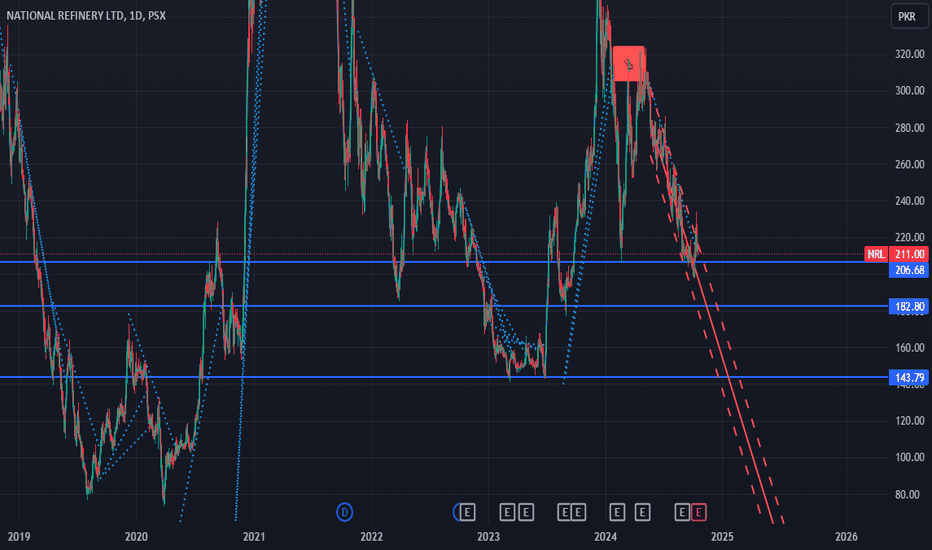Open the PKR currency selector
The width and height of the screenshot is (932, 550).
pos(909,16)
